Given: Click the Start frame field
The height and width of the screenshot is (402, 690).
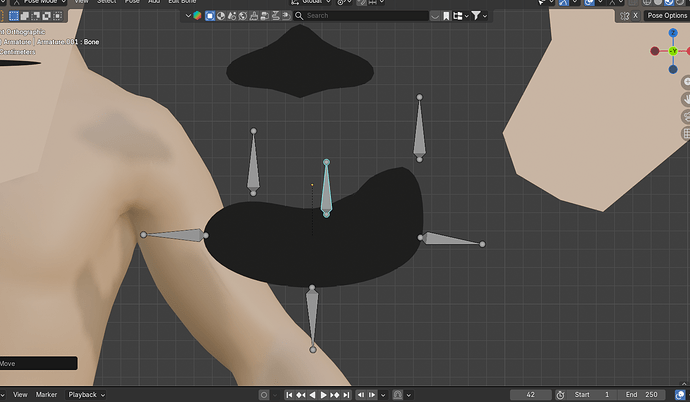Looking at the screenshot, I should [591, 395].
